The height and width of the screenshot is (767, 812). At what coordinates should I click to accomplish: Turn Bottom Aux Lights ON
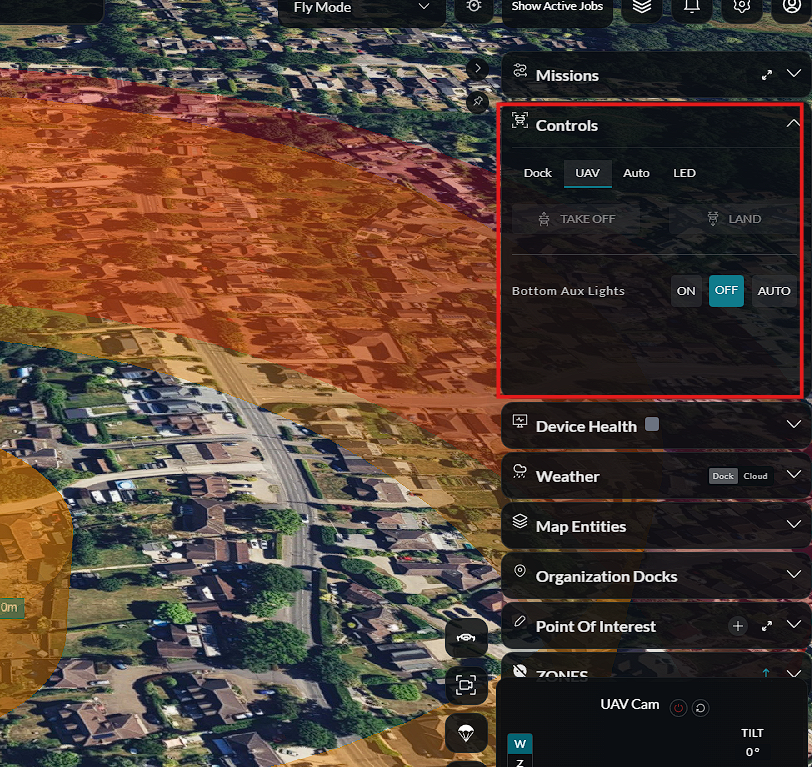coord(686,291)
